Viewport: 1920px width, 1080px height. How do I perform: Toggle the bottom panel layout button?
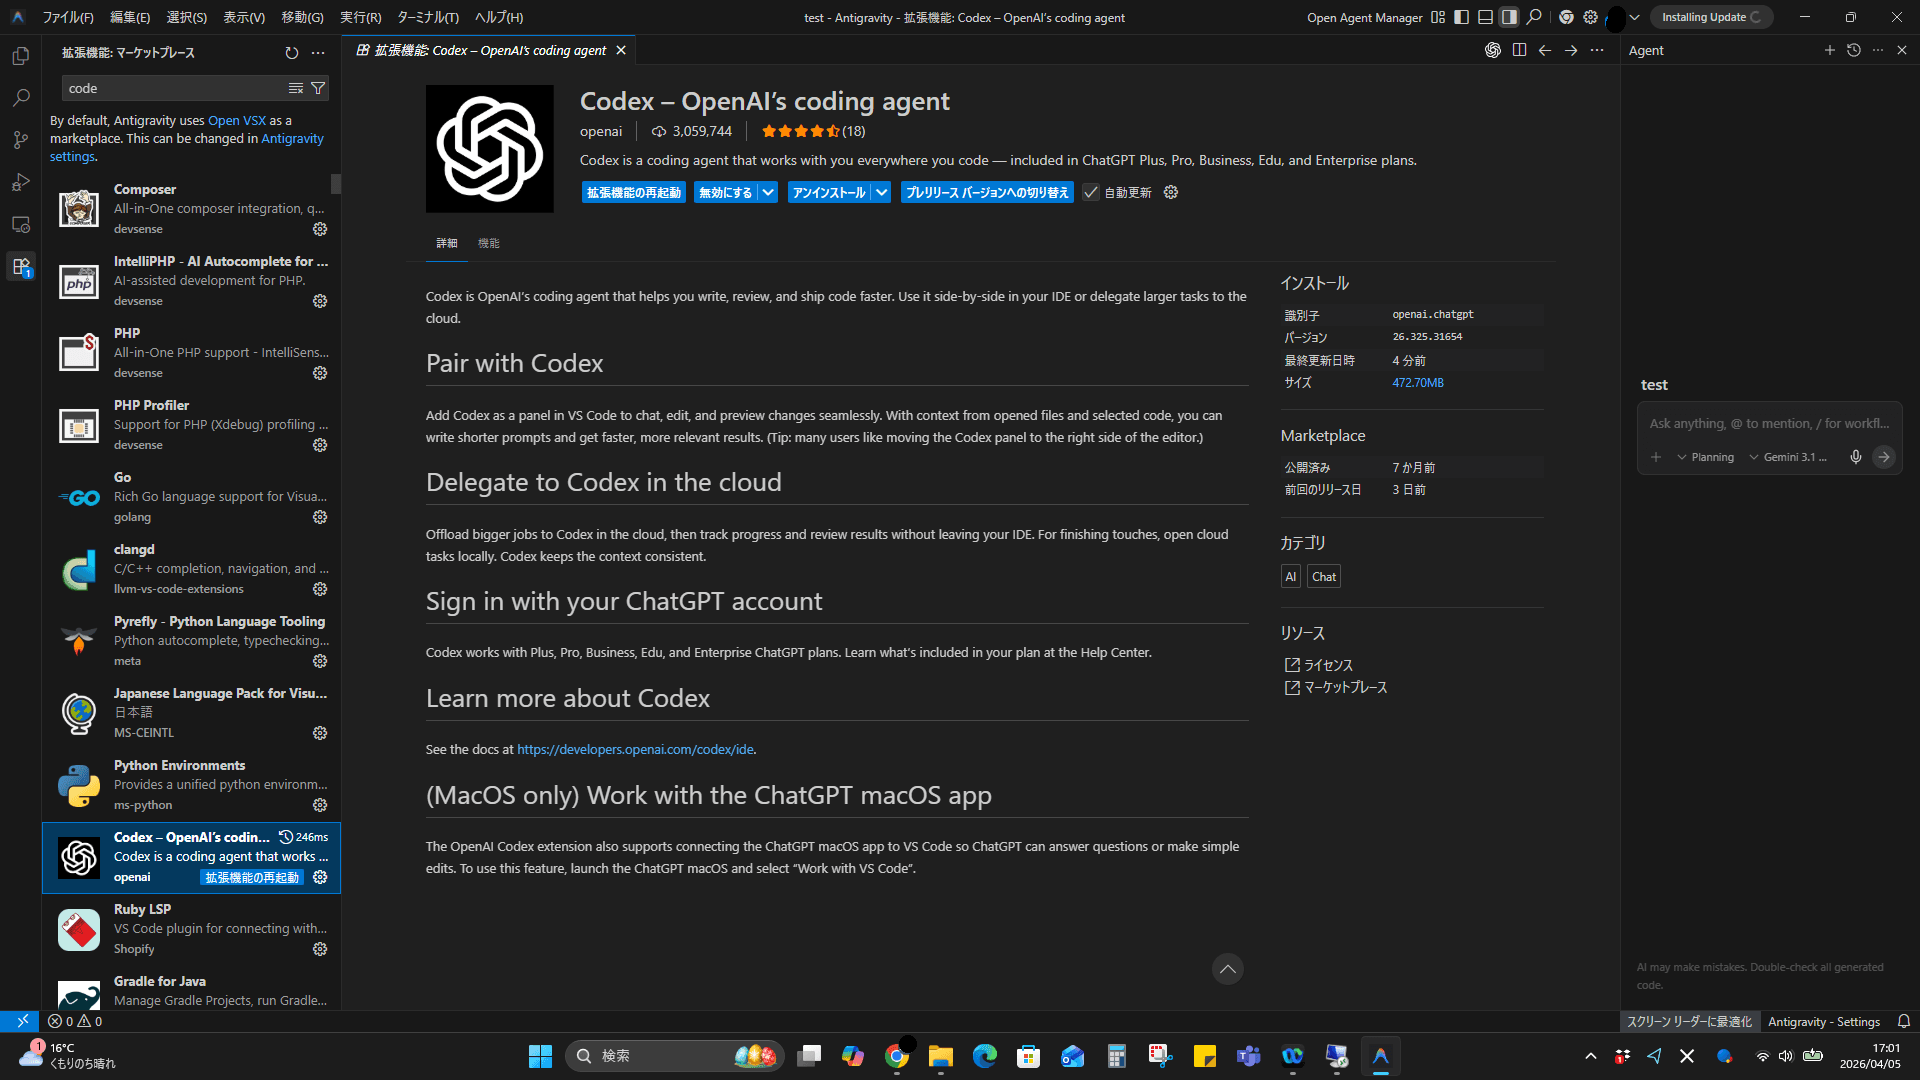[x=1485, y=17]
